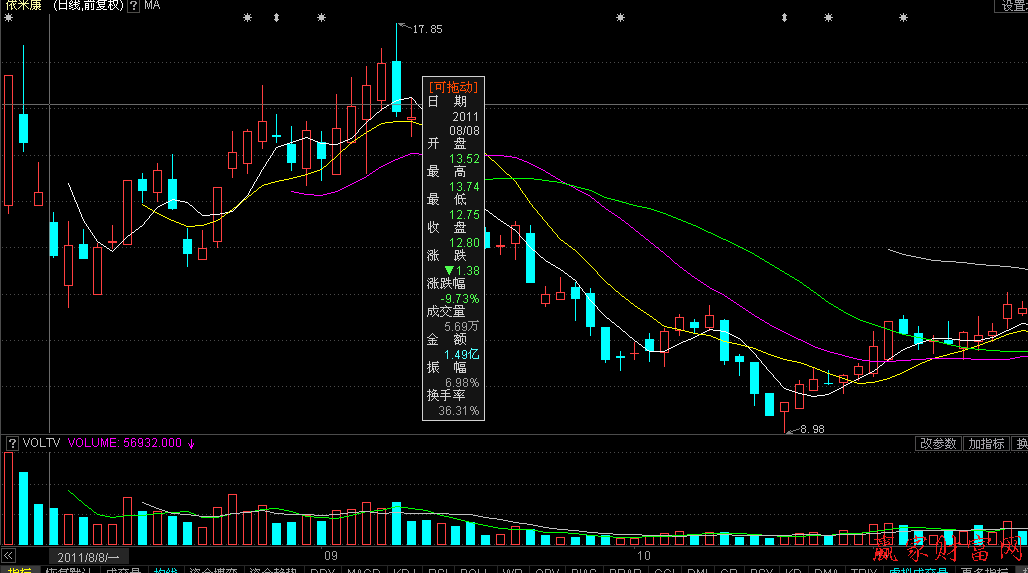Click the leftmost up-down arrow marker
Screen dimensions: 1028x573
click(x=275, y=18)
